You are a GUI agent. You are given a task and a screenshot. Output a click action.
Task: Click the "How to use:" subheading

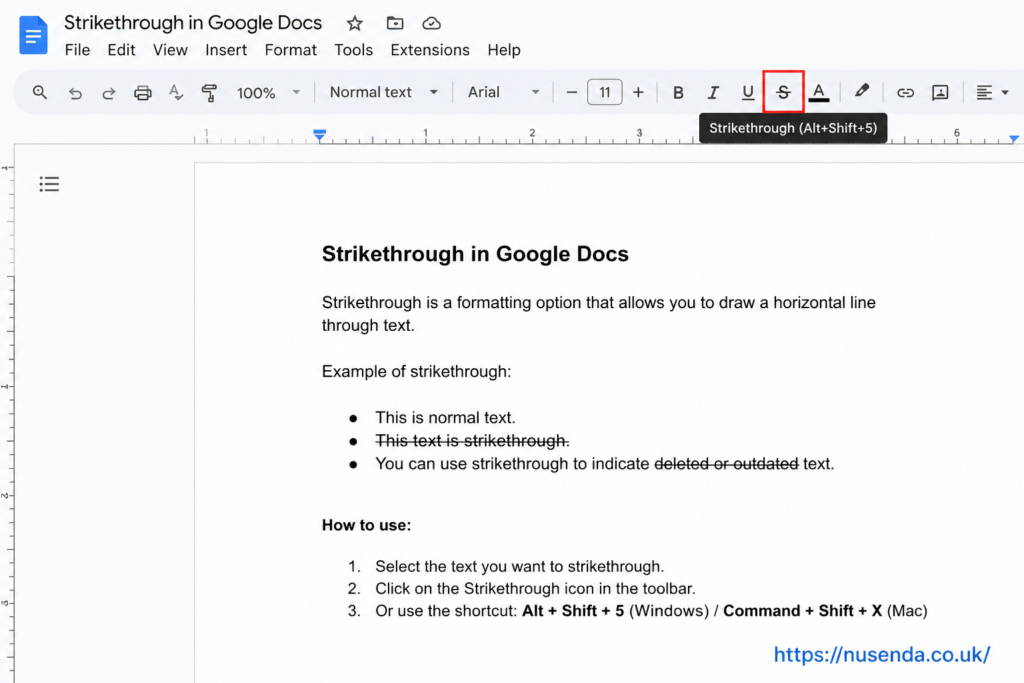(366, 526)
